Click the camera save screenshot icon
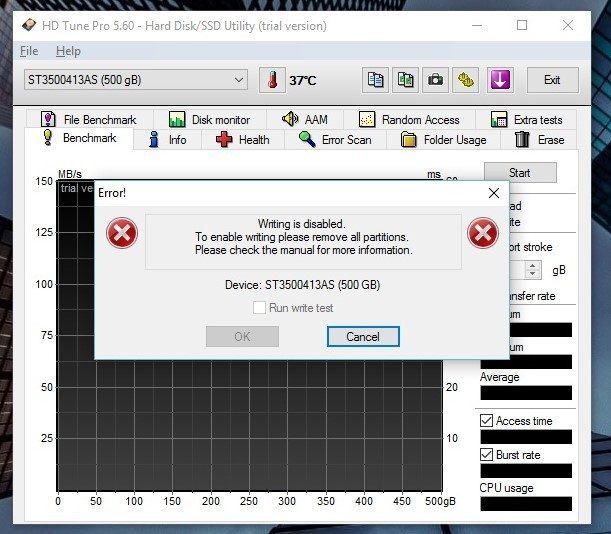 coord(435,80)
